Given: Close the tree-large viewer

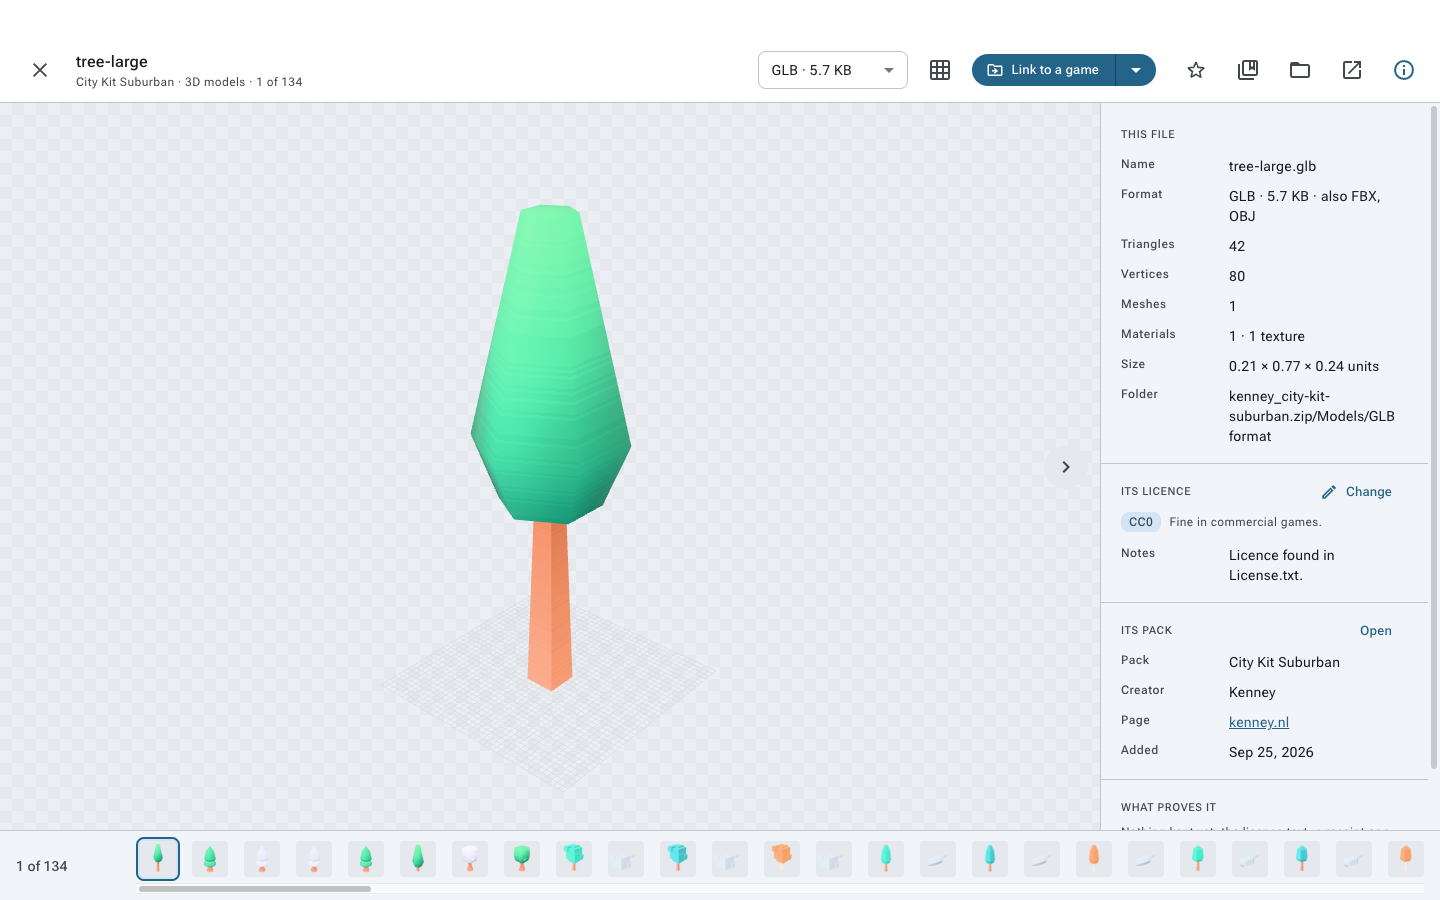Looking at the screenshot, I should pos(40,70).
